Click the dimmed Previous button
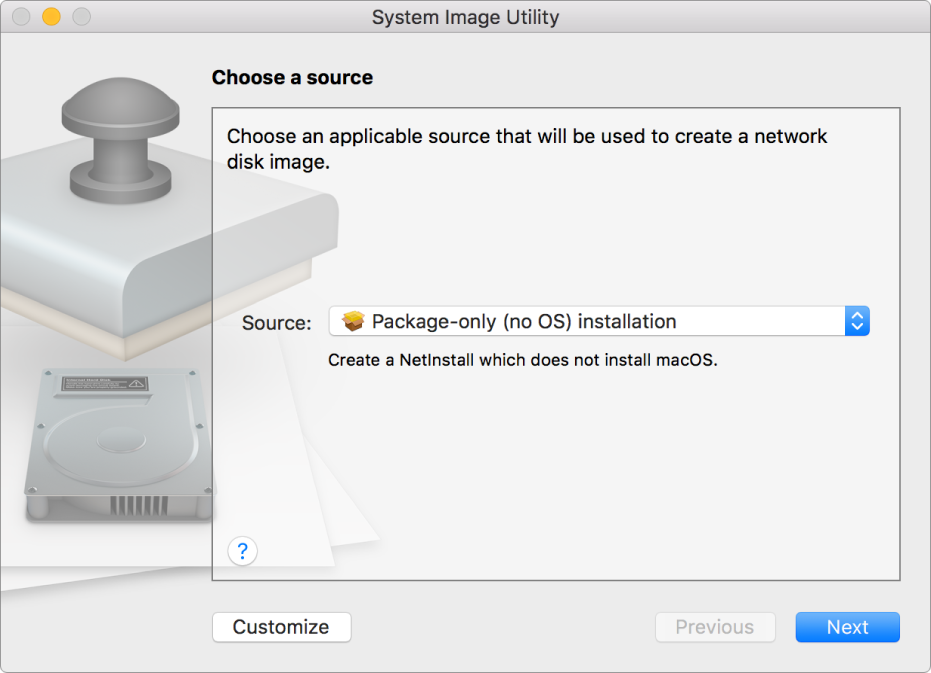 pos(714,627)
